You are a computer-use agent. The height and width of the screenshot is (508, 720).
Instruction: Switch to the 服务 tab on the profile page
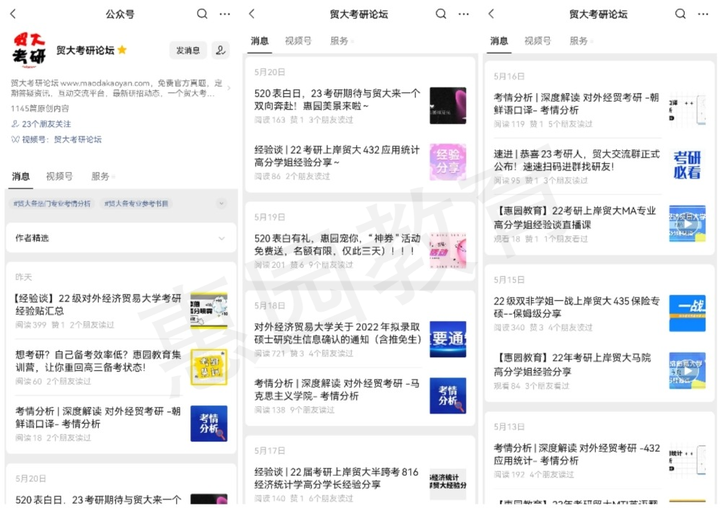tap(100, 176)
